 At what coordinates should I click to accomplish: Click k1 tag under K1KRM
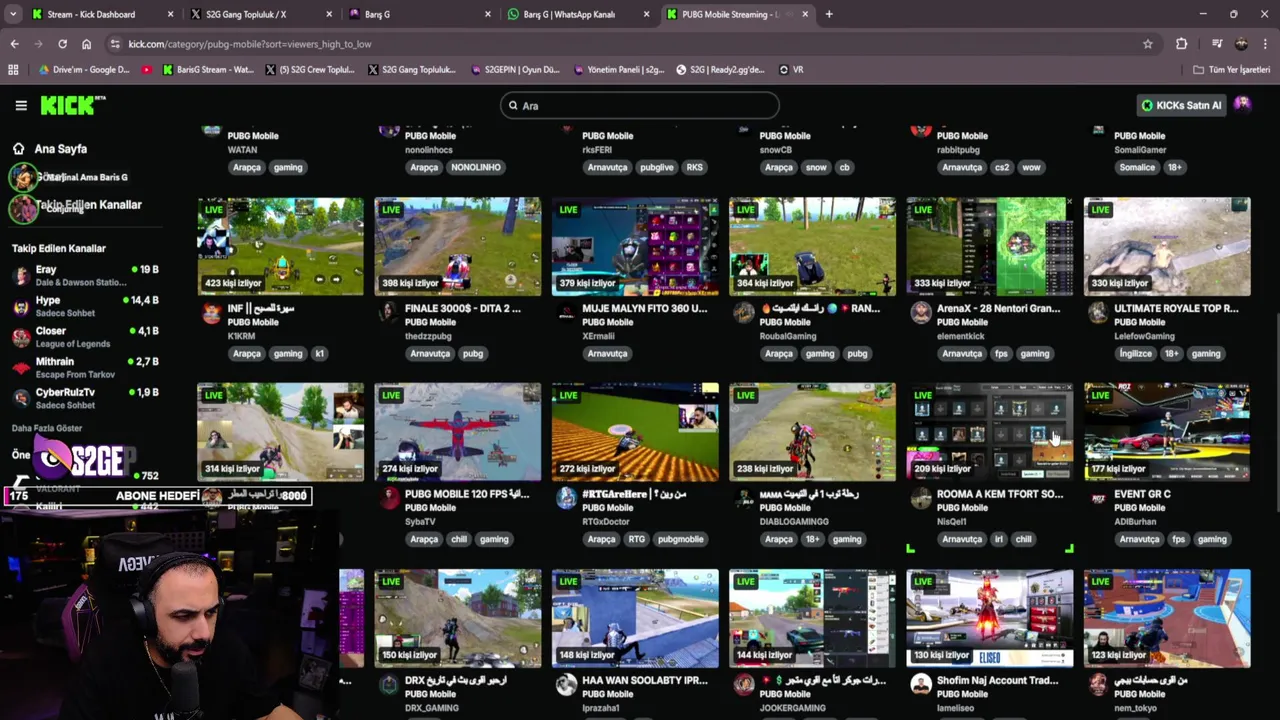(x=320, y=353)
